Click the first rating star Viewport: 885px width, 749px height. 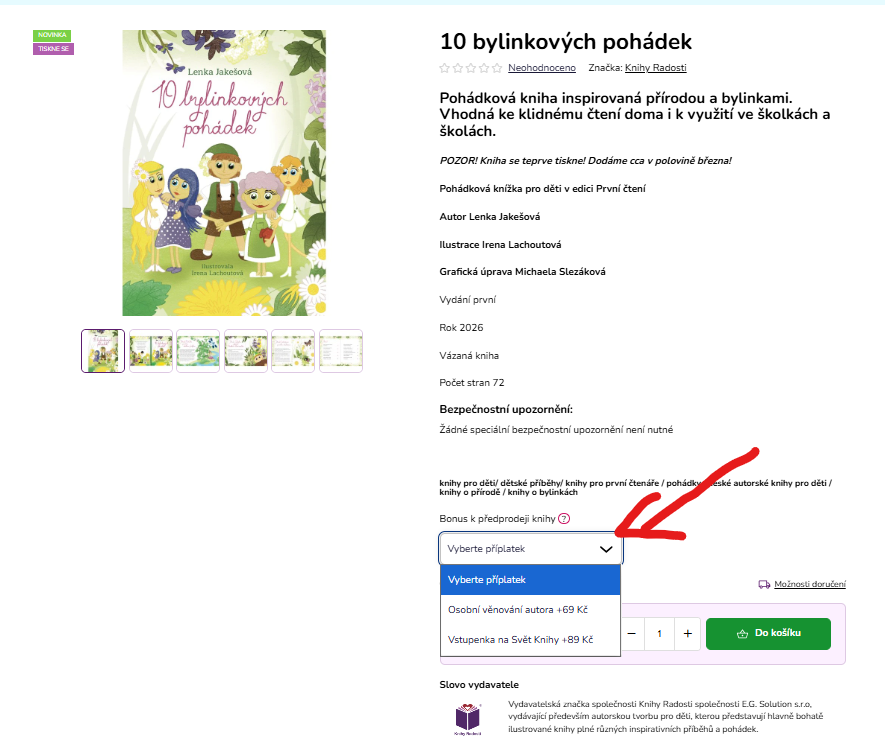(445, 68)
